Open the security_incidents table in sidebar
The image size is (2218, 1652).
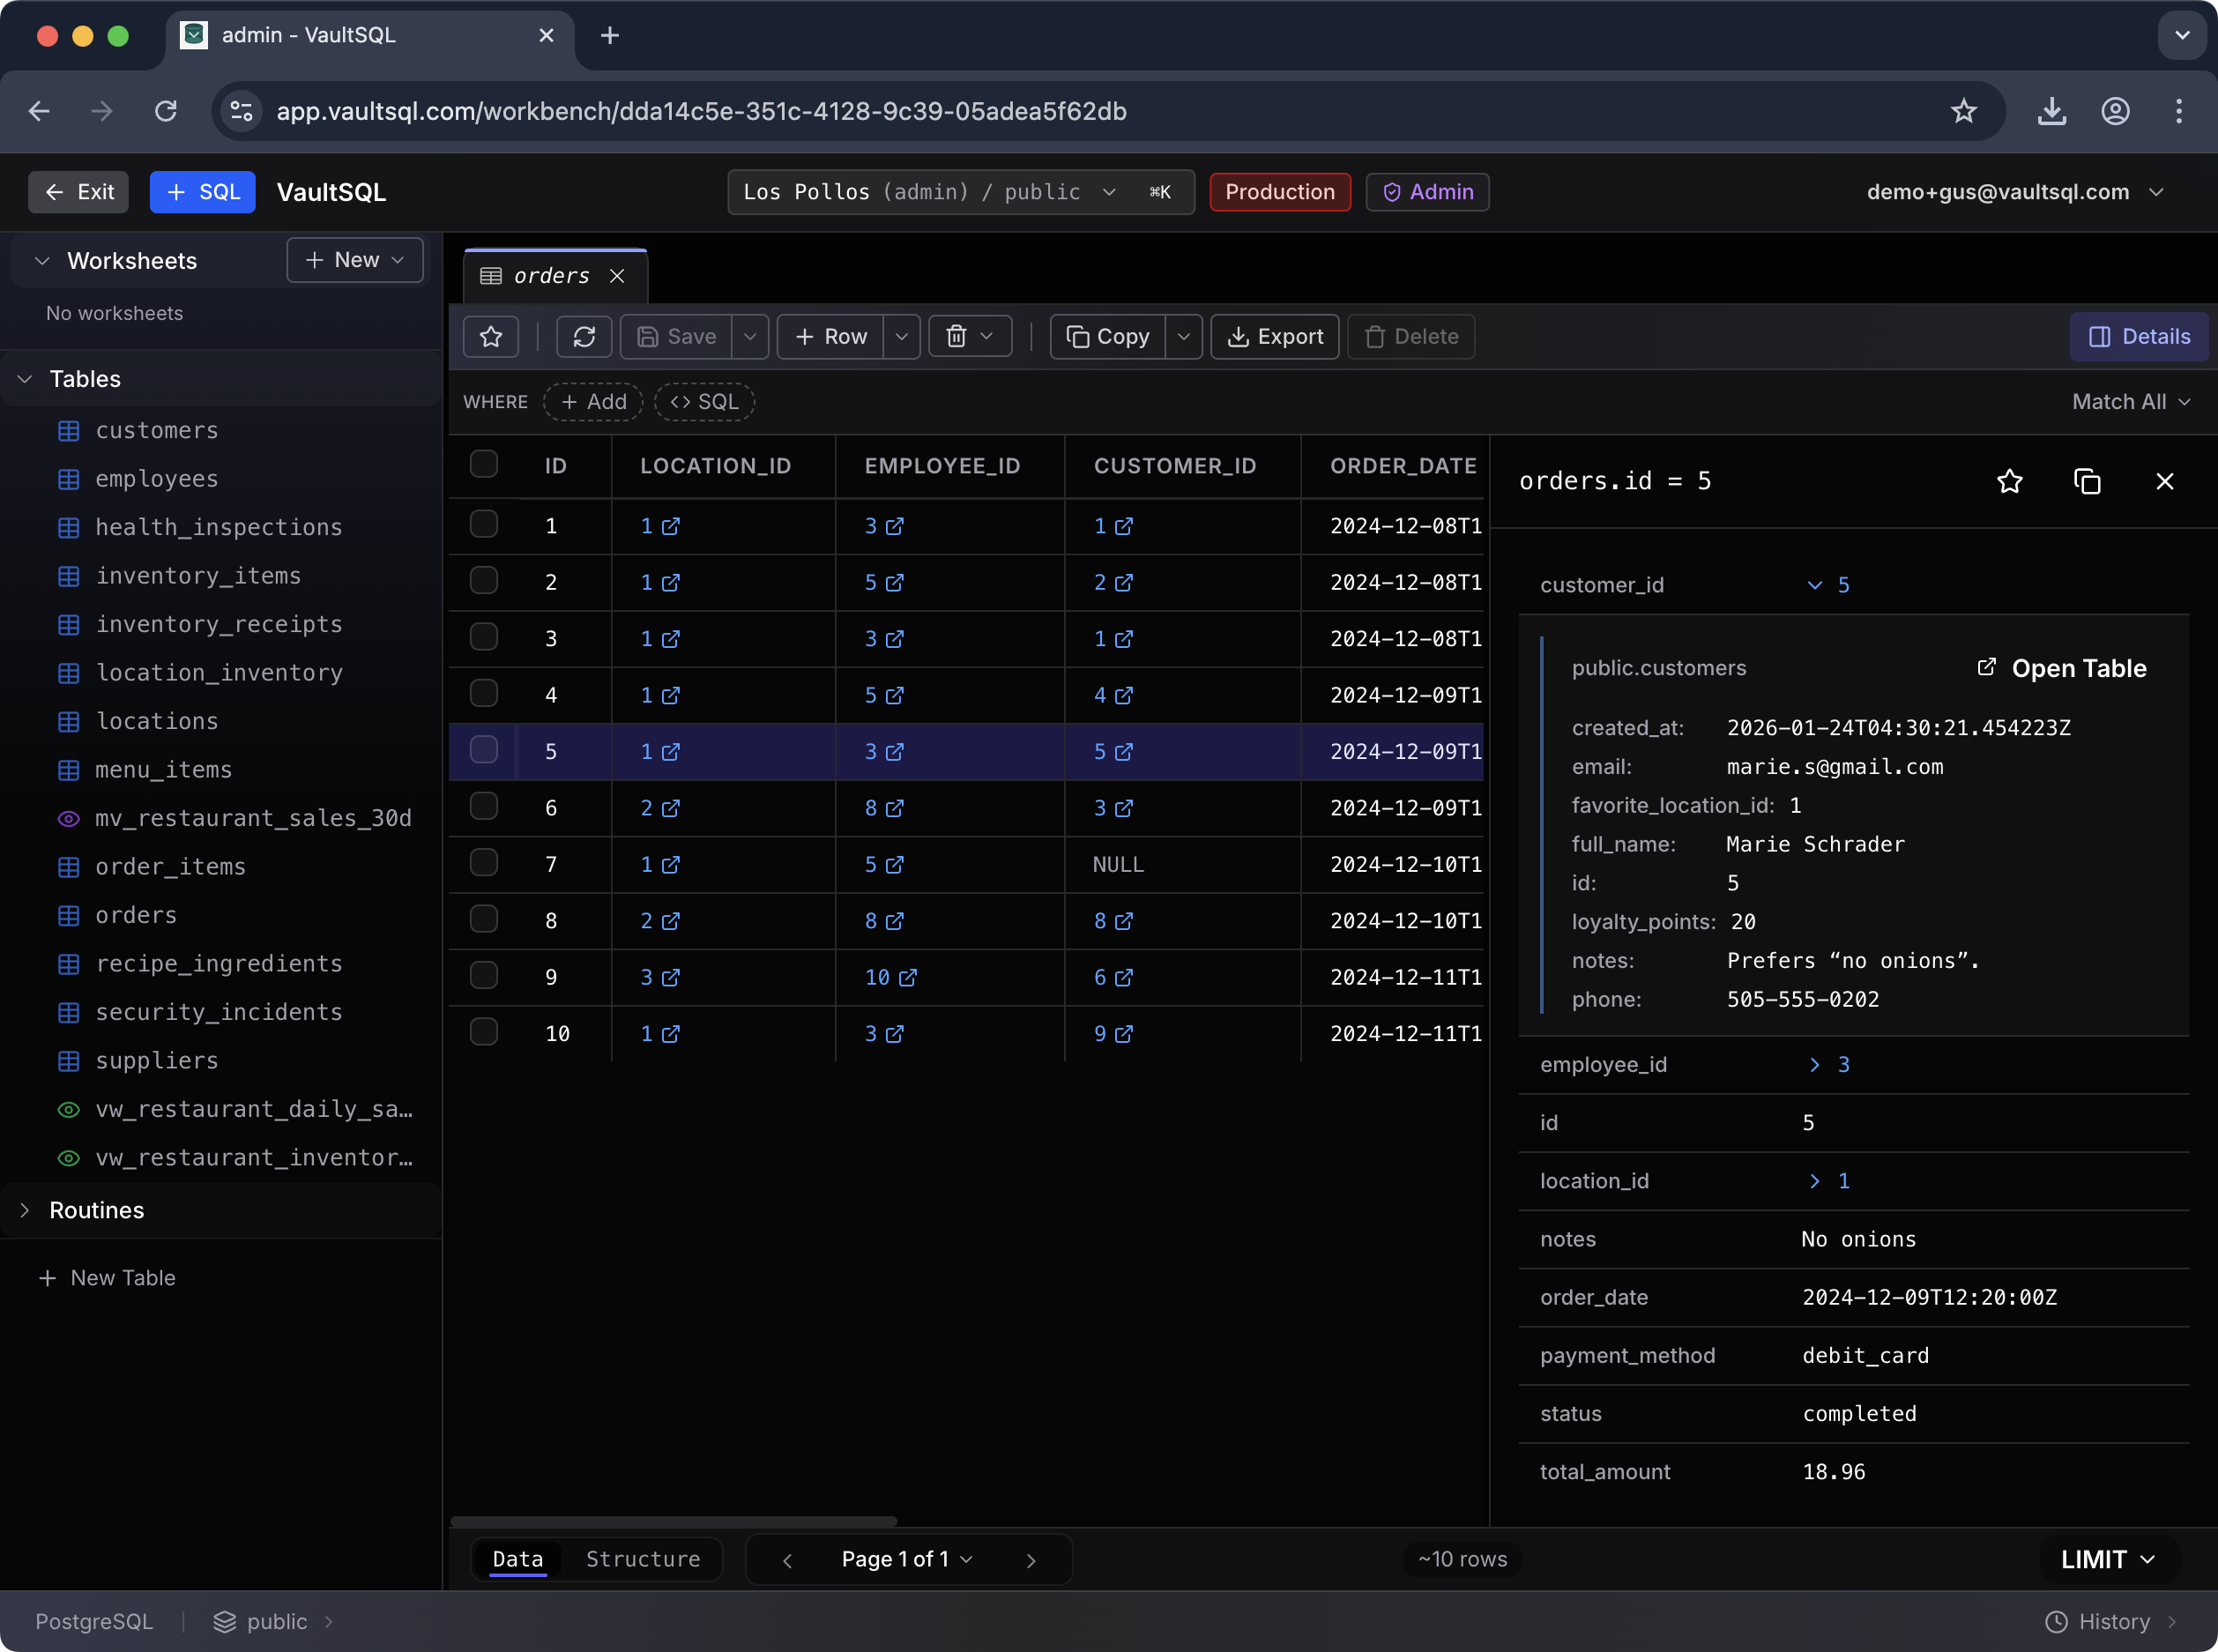click(218, 1013)
